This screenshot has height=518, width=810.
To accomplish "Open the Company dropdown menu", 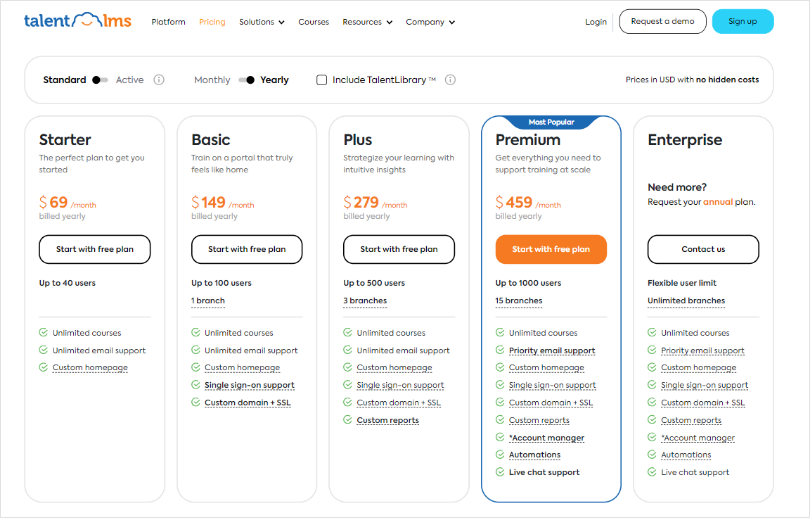I will pos(430,22).
